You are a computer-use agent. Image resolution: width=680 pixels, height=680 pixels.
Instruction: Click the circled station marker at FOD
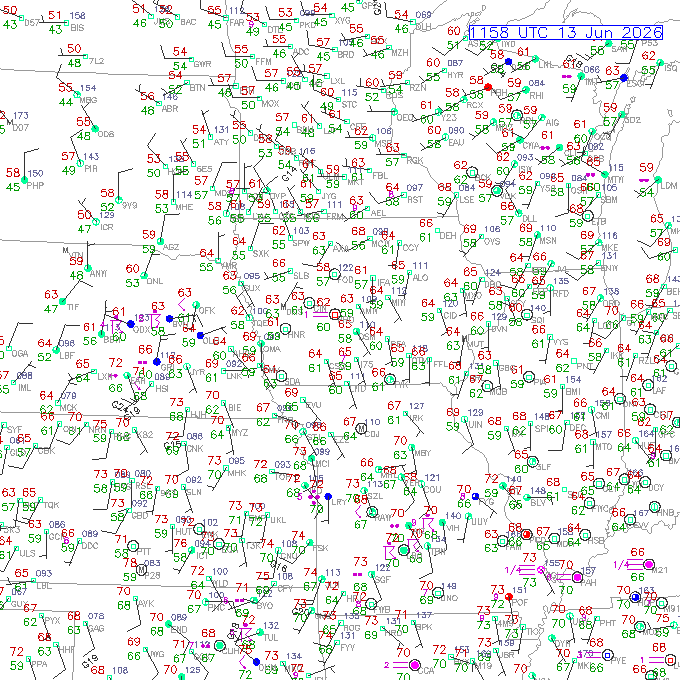[334, 274]
